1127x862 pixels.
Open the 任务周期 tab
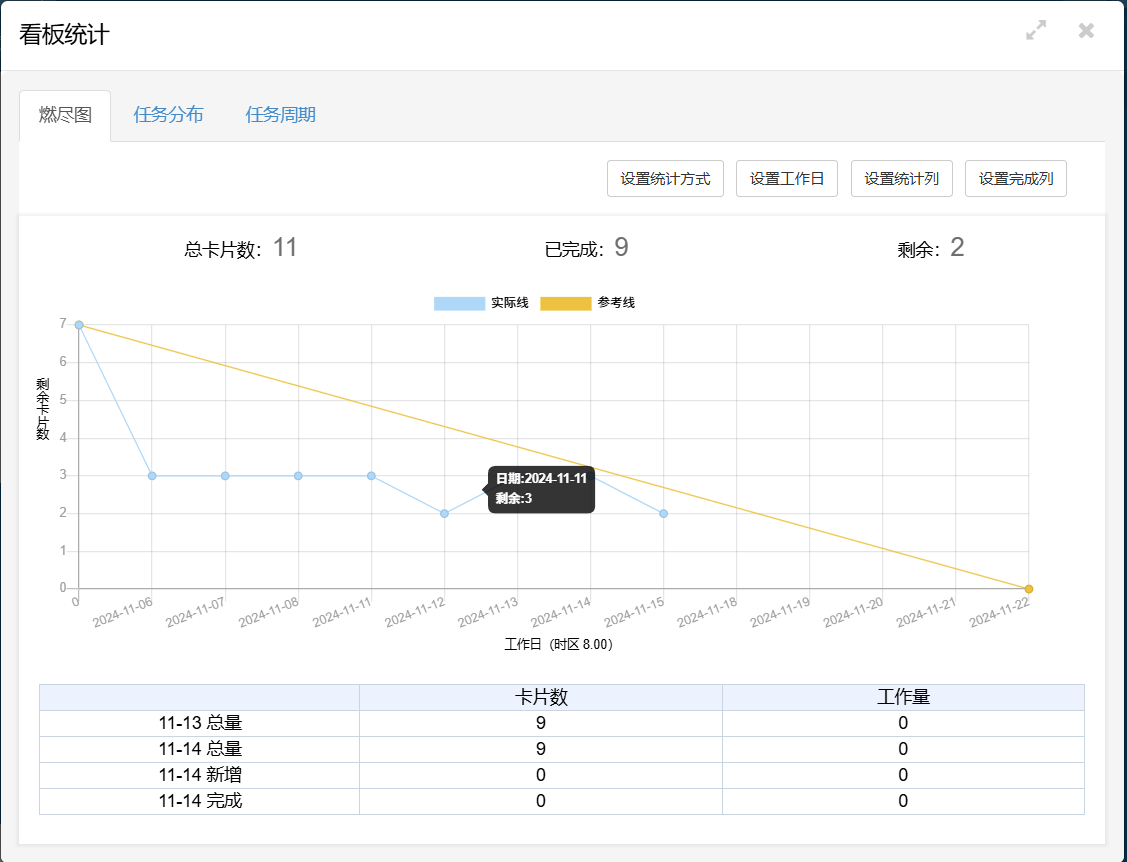click(x=280, y=115)
